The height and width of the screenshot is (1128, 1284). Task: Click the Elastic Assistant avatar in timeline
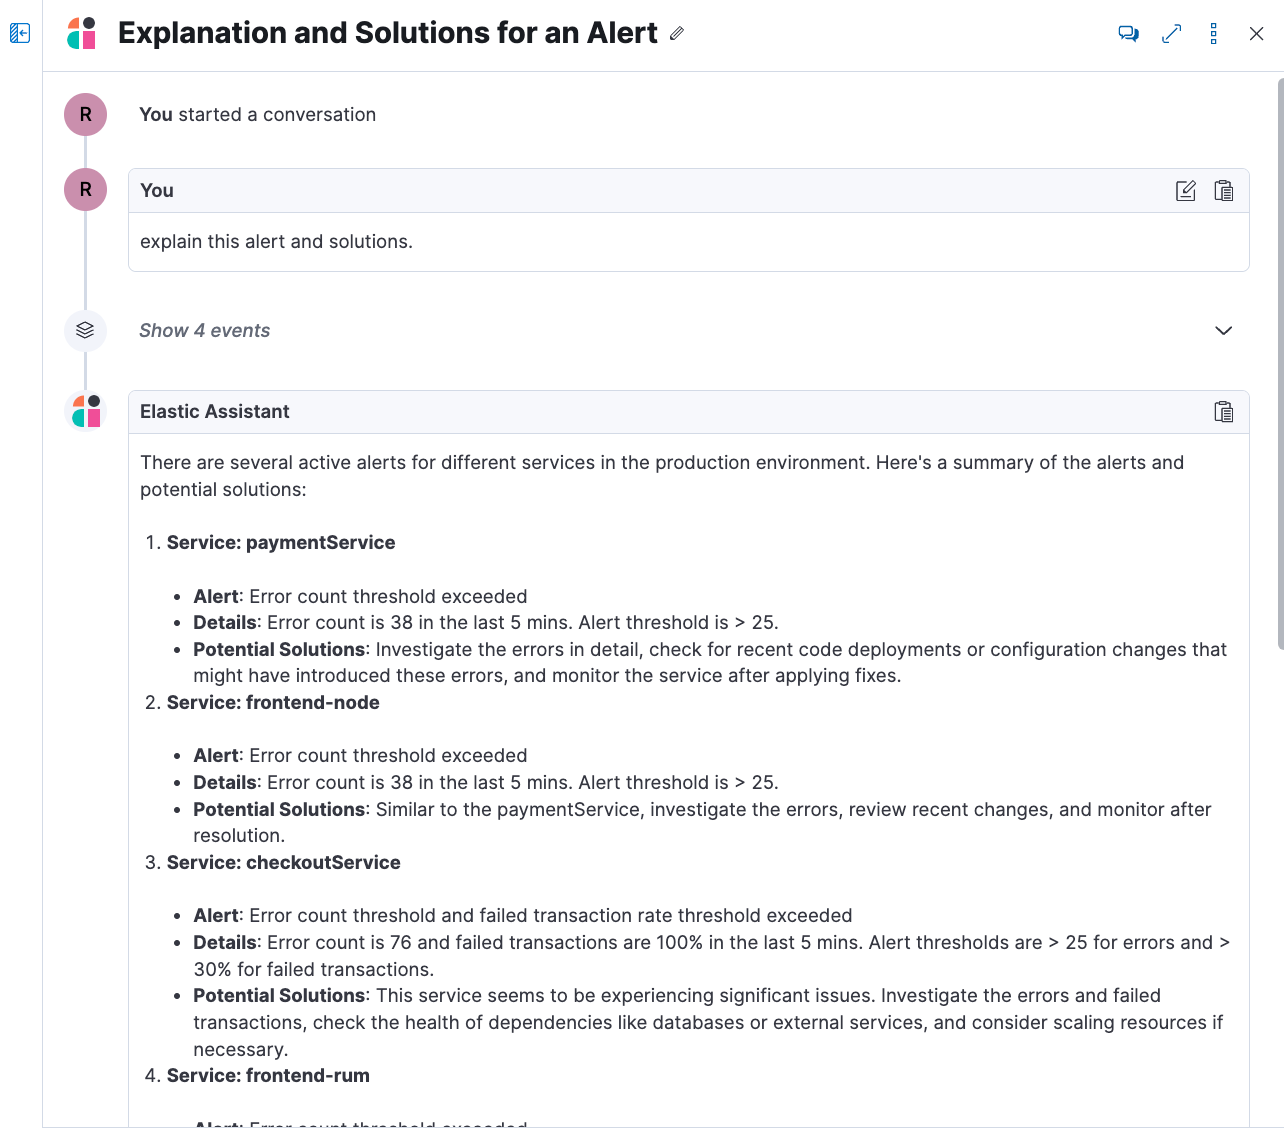(x=86, y=411)
